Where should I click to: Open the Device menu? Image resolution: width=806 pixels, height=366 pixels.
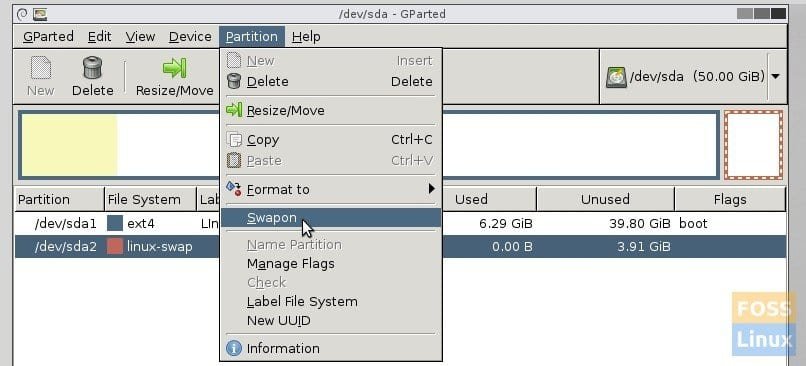190,36
